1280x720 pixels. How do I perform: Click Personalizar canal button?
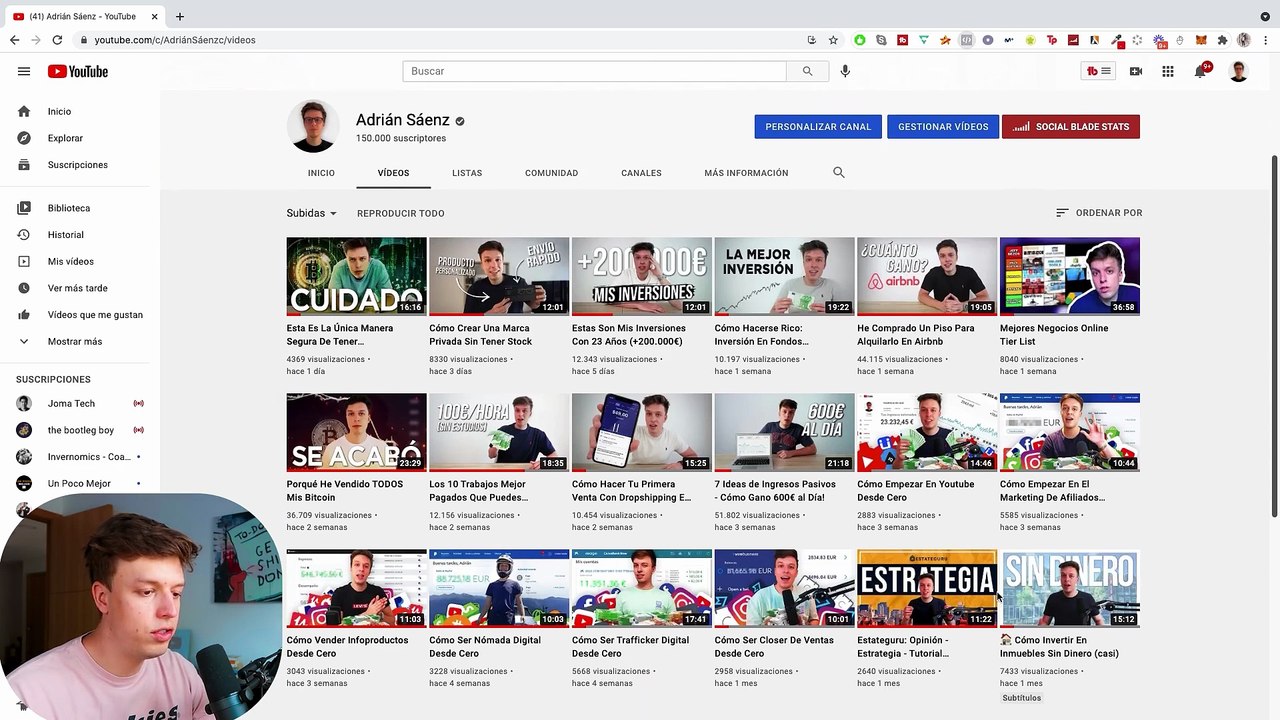click(x=818, y=127)
